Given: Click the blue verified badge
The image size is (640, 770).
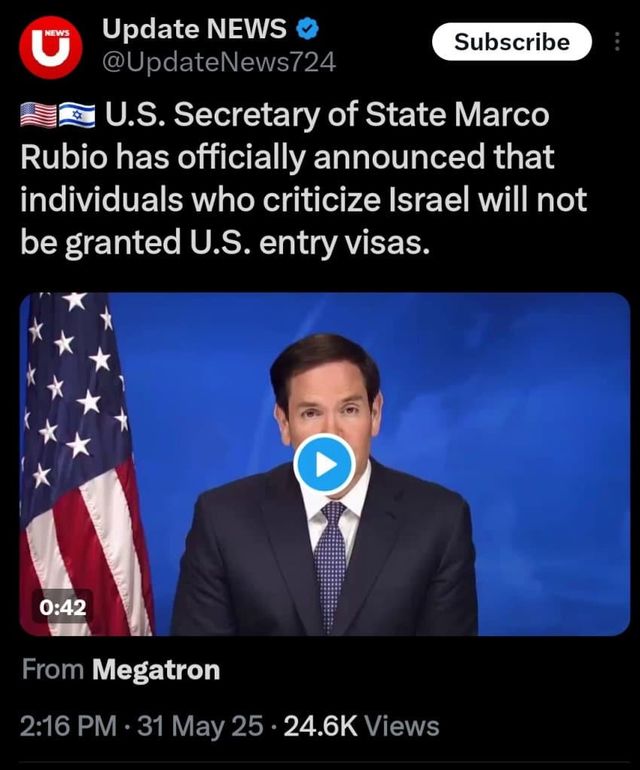Looking at the screenshot, I should click(x=308, y=29).
